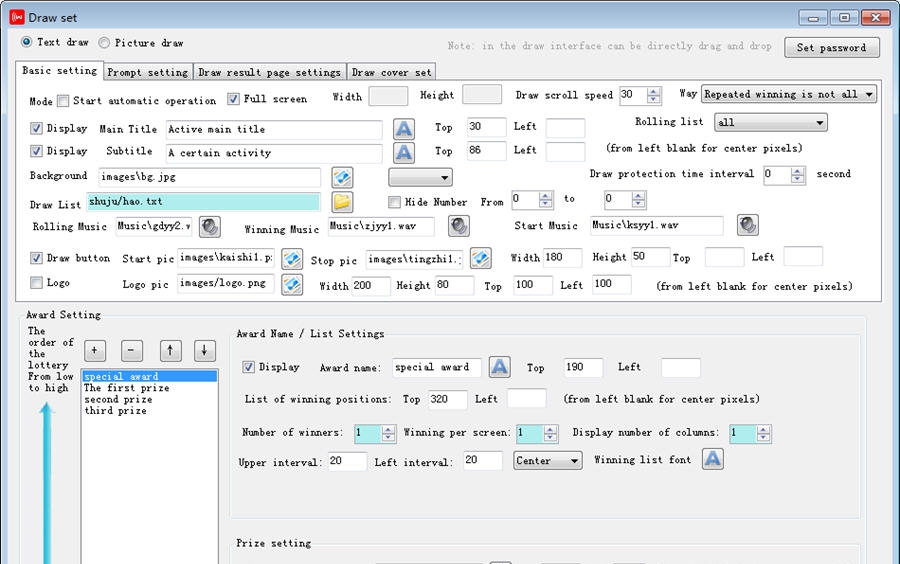Open Winning list font settings icon
Screen dimensions: 900x564
tap(712, 459)
